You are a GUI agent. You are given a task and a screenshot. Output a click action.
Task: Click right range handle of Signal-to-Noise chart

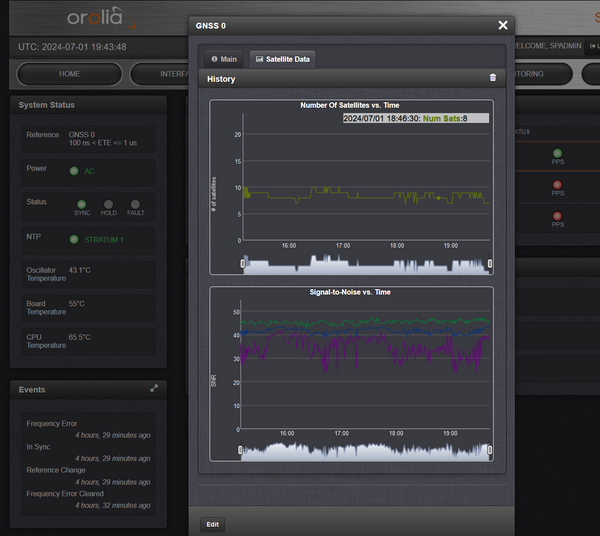[489, 450]
